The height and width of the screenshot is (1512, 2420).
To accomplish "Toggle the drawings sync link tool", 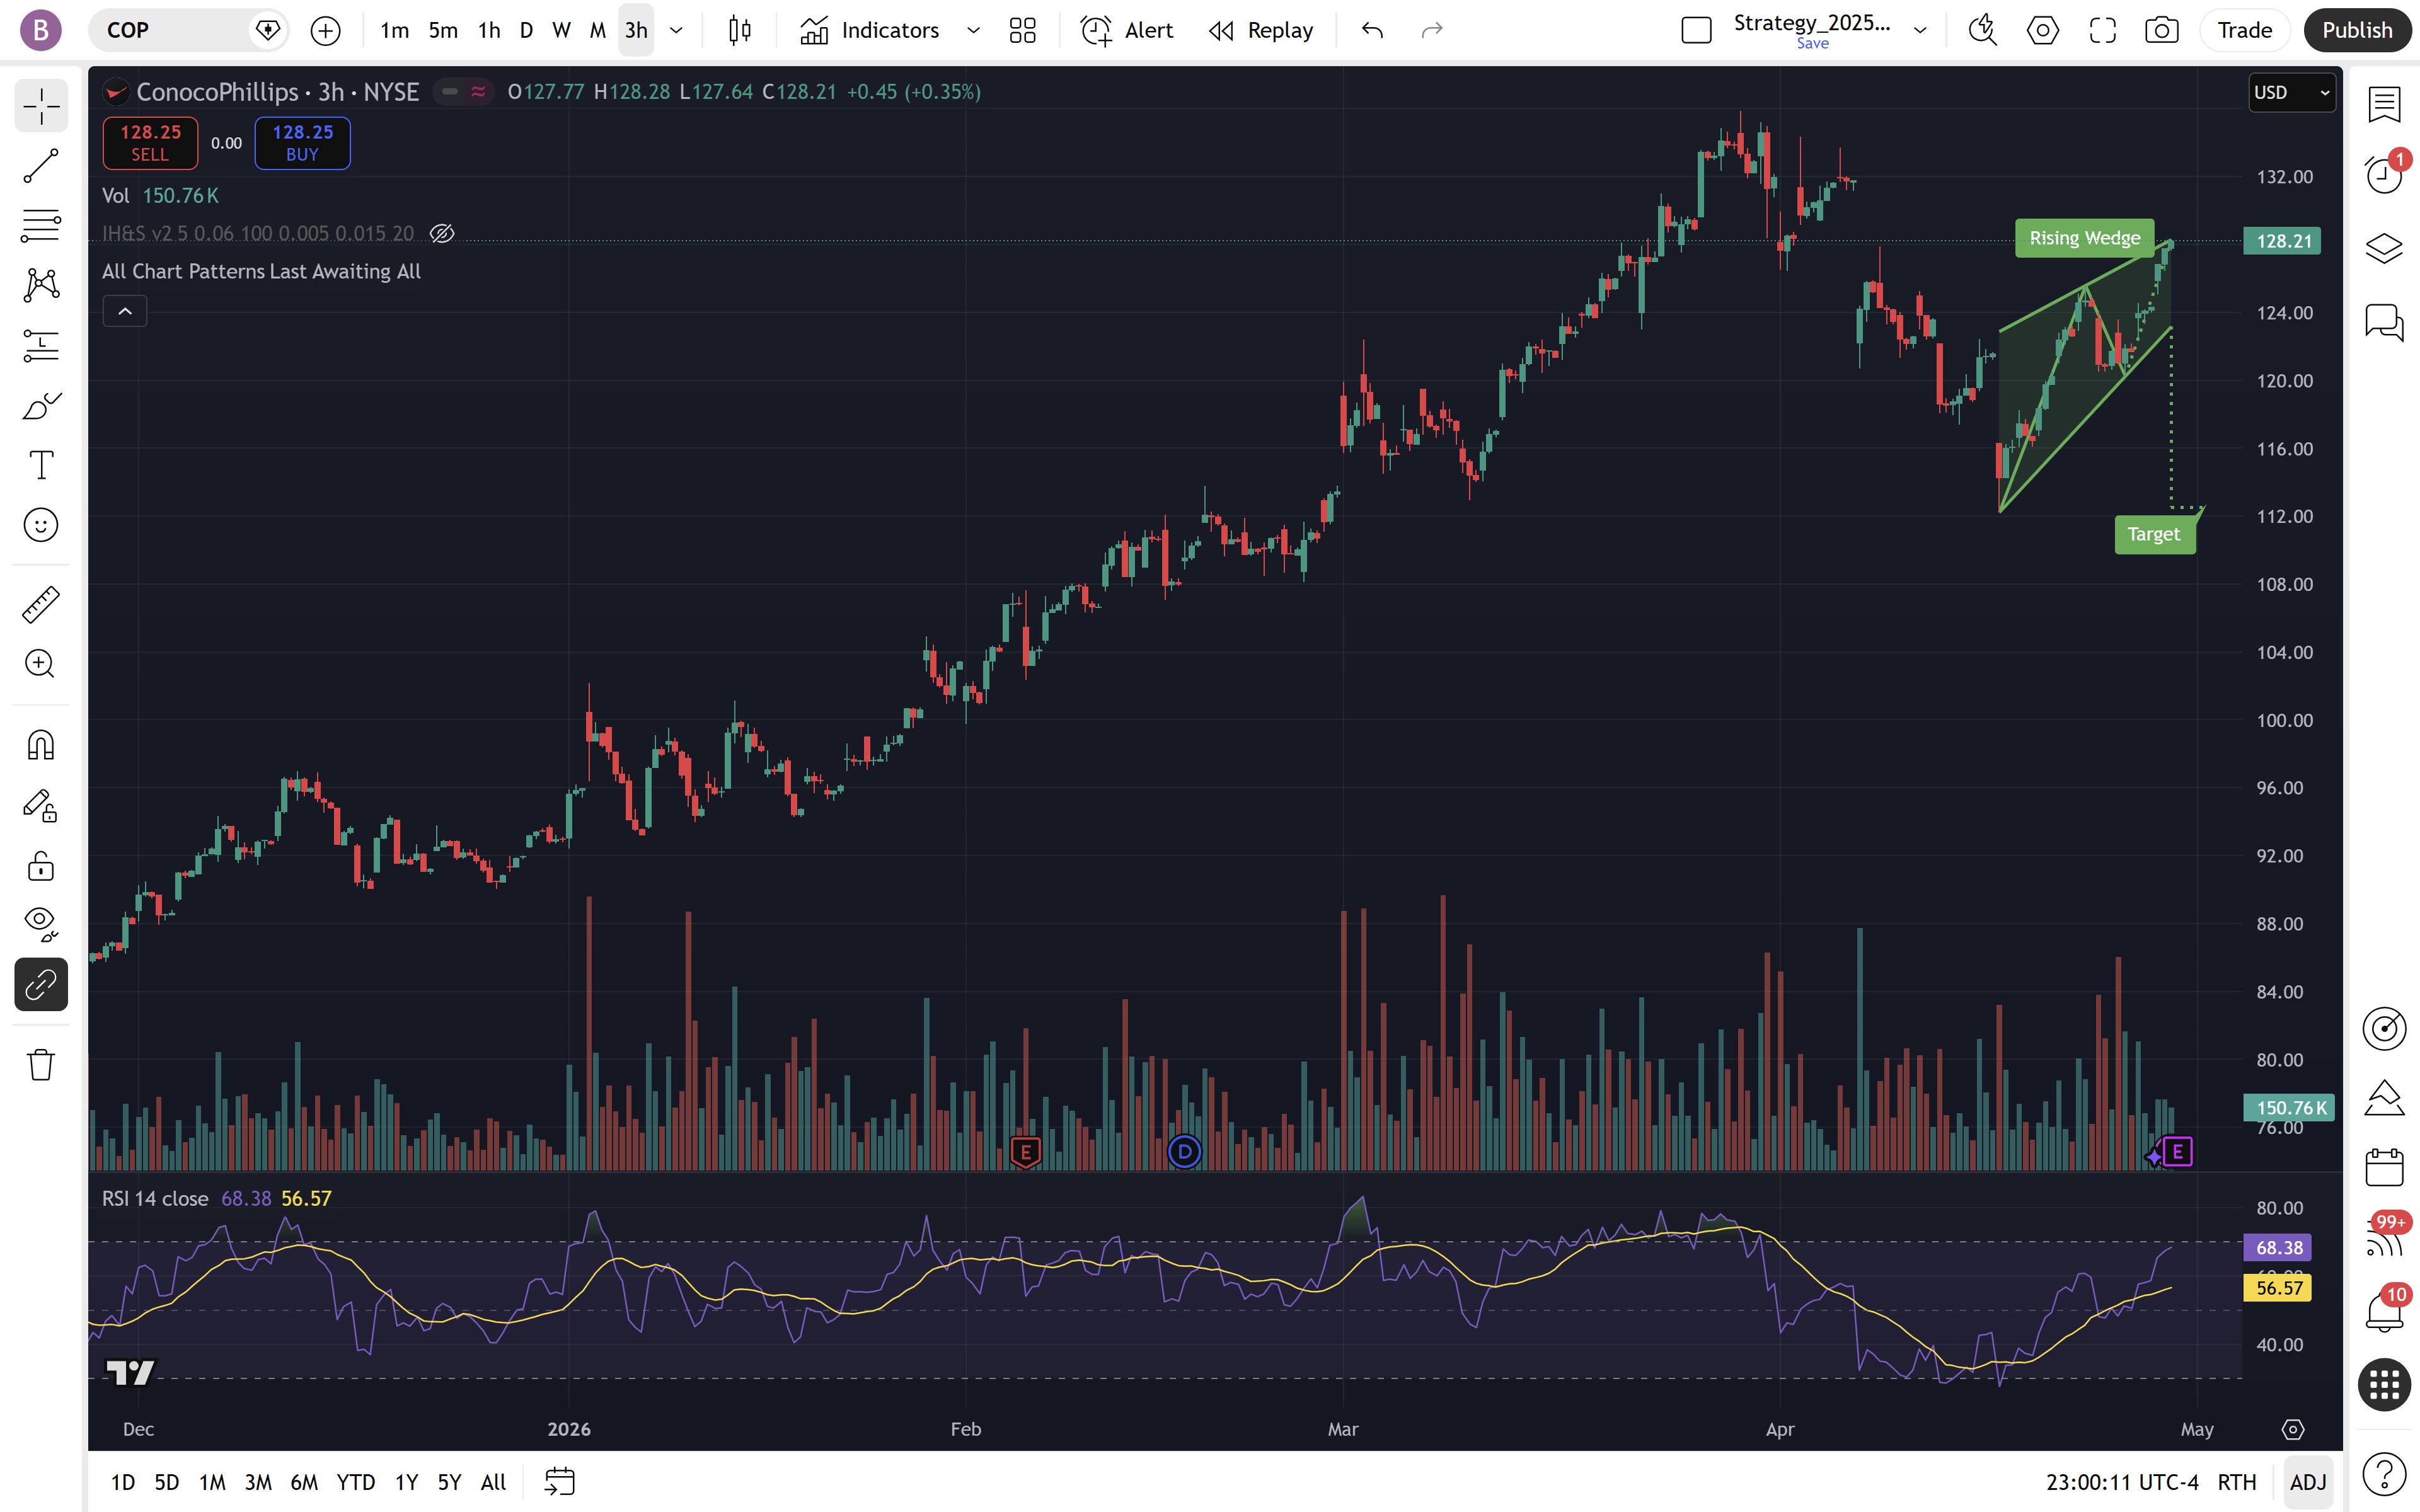I will pos(41,985).
